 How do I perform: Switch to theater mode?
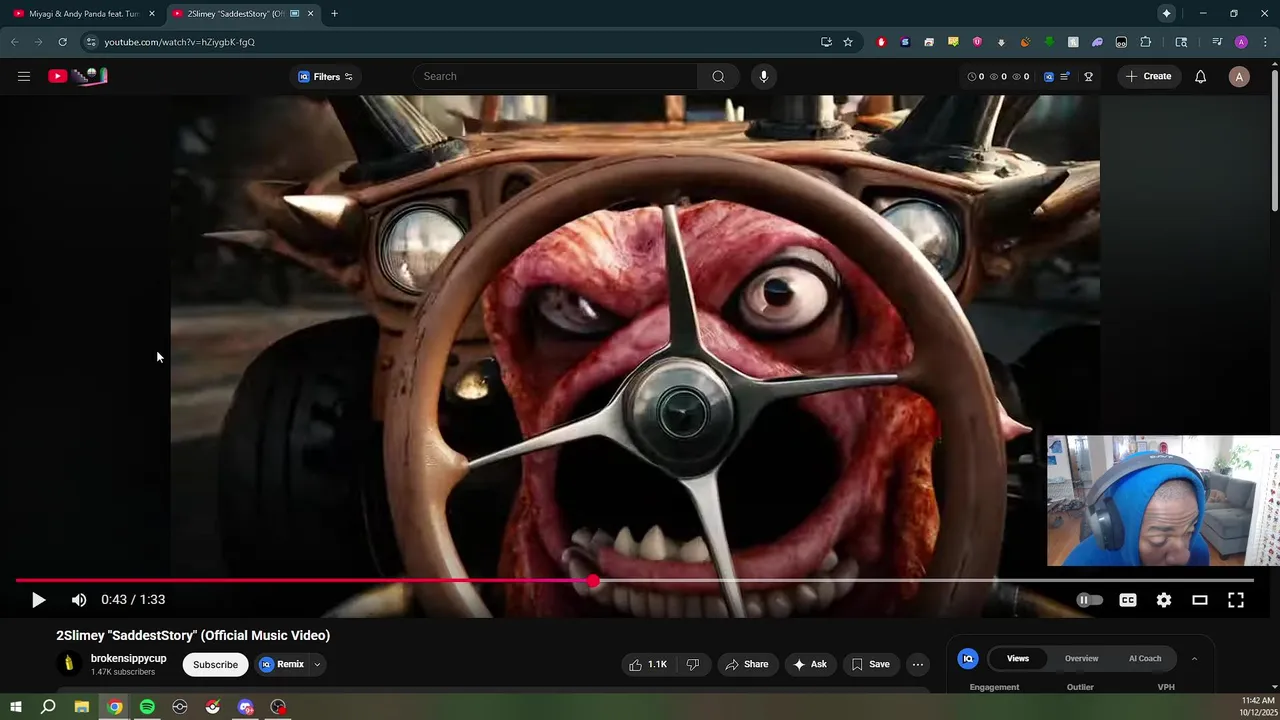1200,600
